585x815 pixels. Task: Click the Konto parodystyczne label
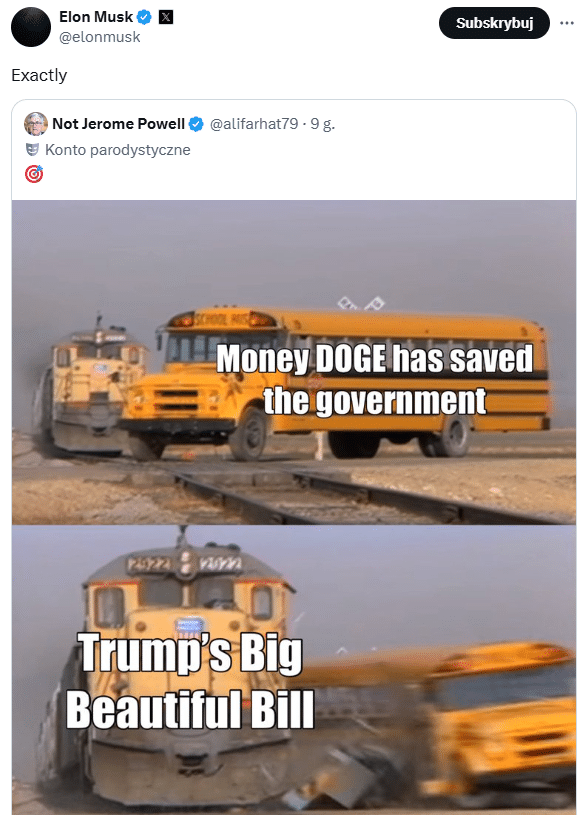118,150
